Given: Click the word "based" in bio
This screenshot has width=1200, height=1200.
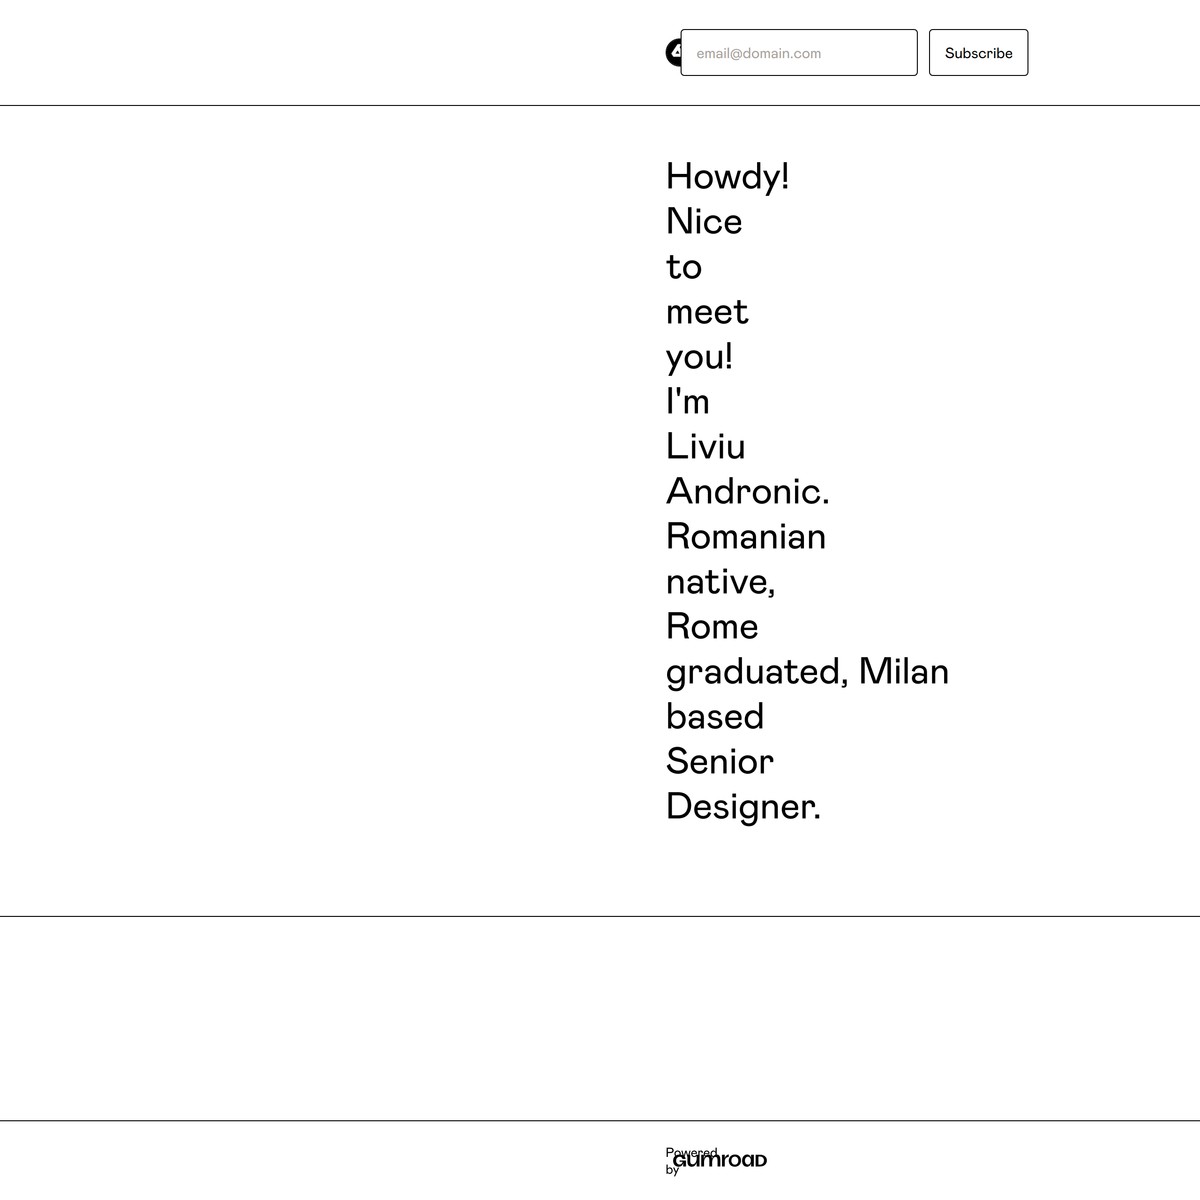Looking at the screenshot, I should 714,717.
